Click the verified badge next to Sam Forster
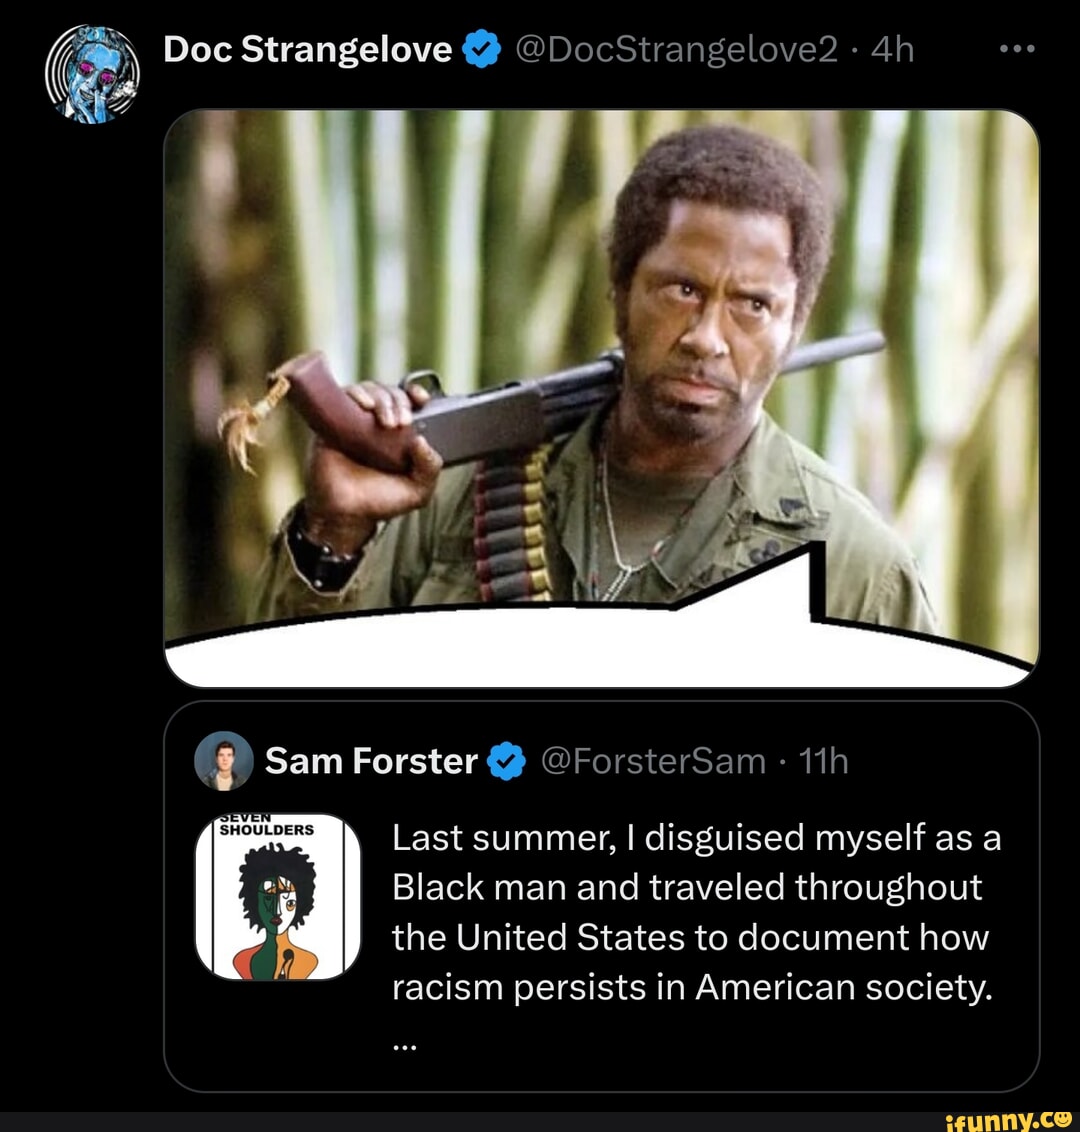1080x1132 pixels. click(506, 762)
